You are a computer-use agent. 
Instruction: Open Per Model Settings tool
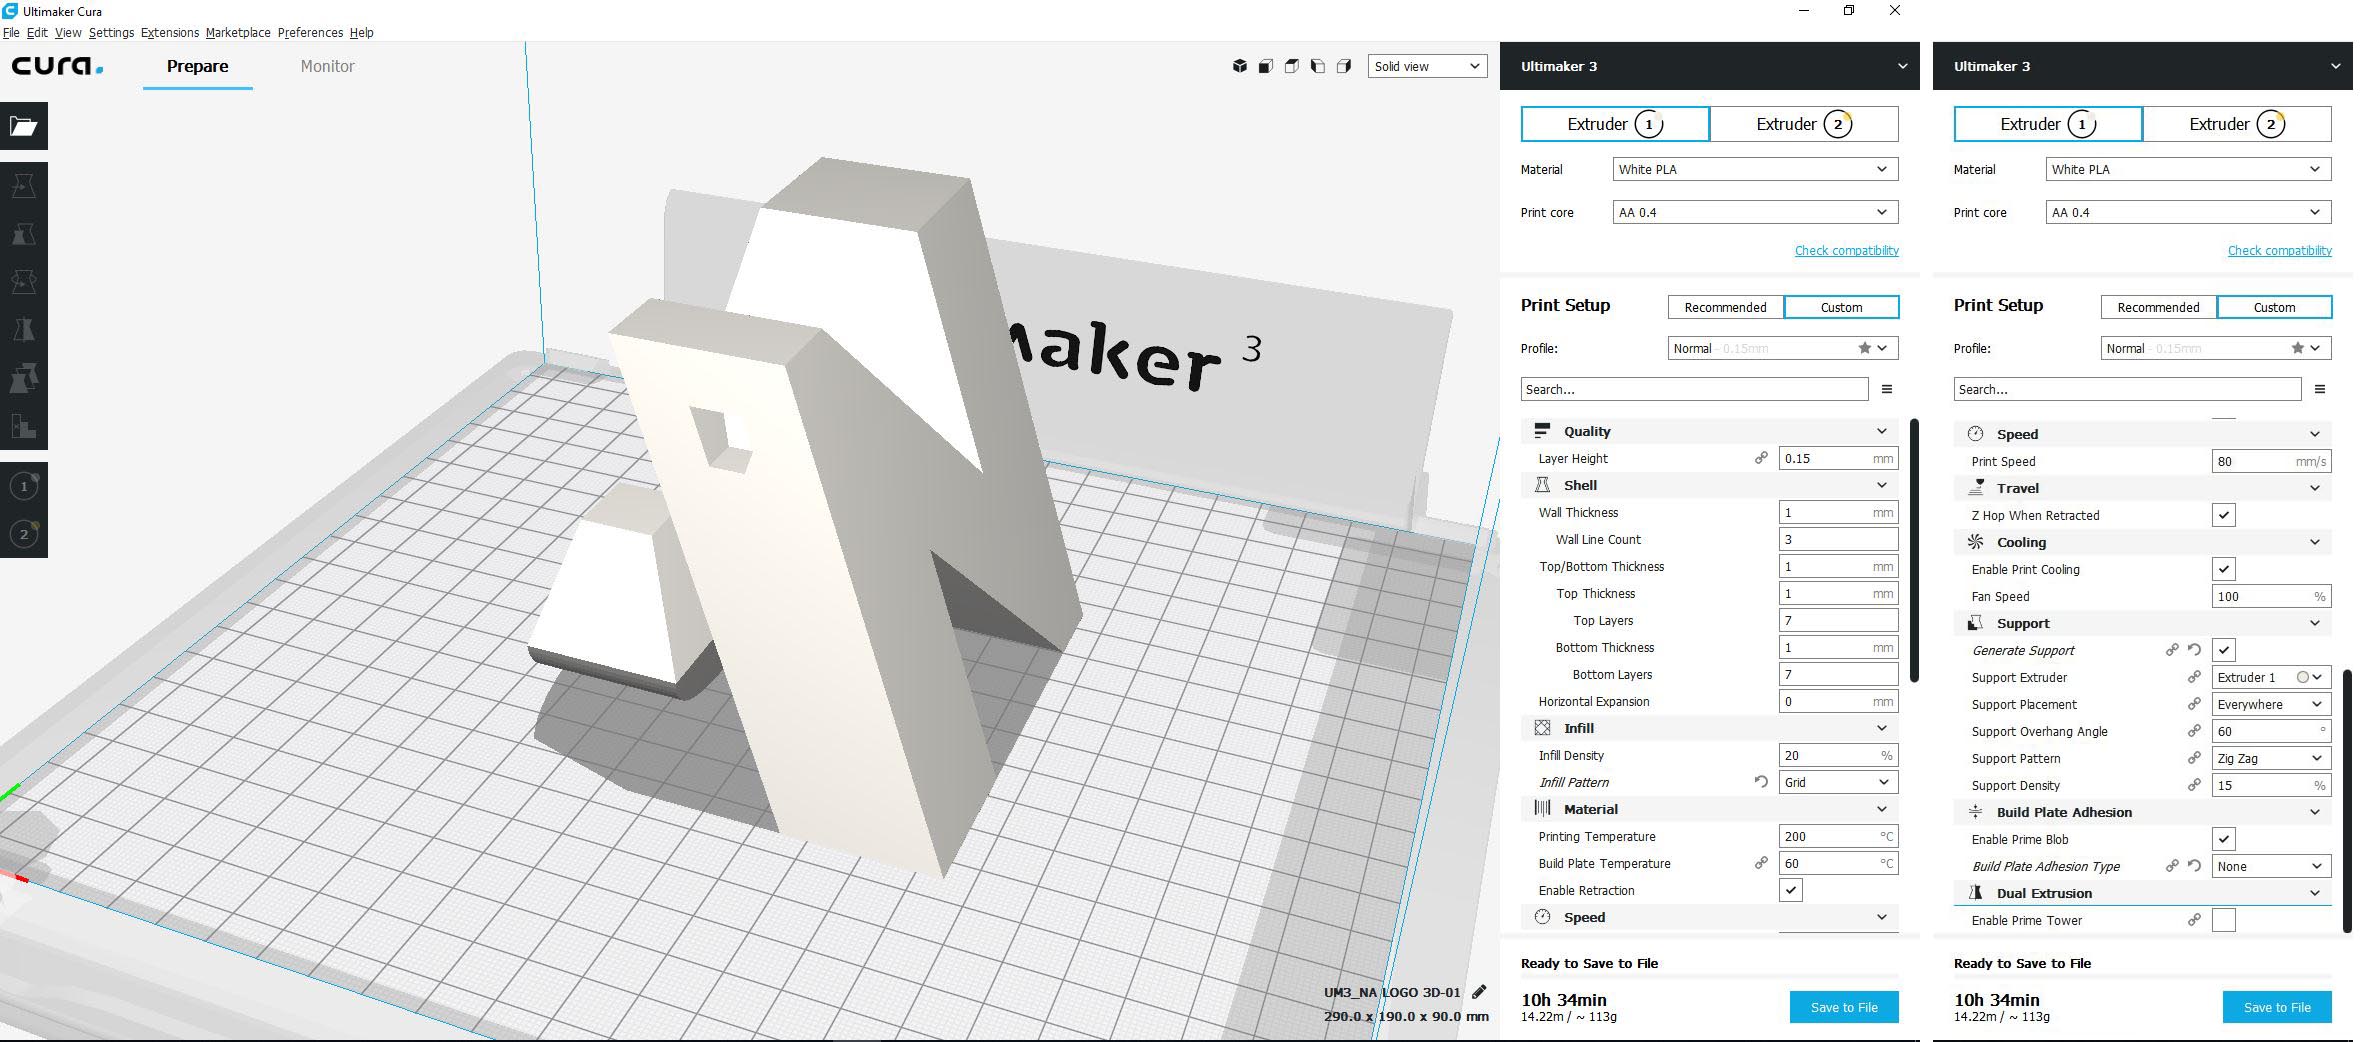point(24,378)
